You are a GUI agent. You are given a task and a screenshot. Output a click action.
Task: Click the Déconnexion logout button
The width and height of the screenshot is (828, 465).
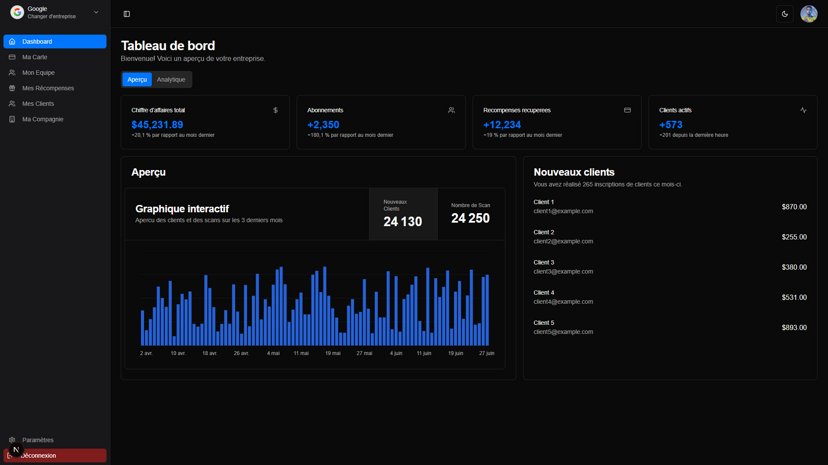(55, 455)
